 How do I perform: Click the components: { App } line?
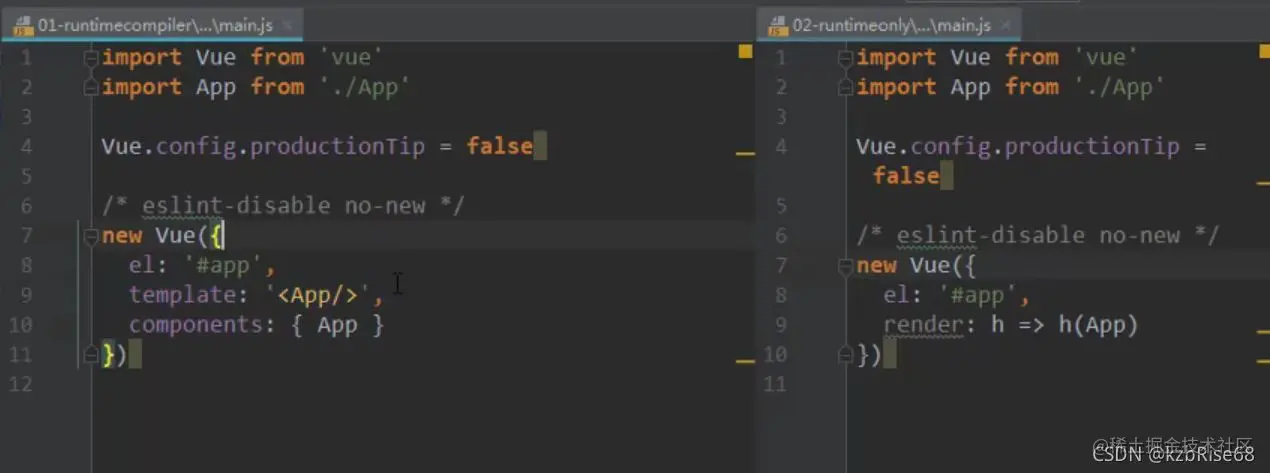pyautogui.click(x=256, y=325)
